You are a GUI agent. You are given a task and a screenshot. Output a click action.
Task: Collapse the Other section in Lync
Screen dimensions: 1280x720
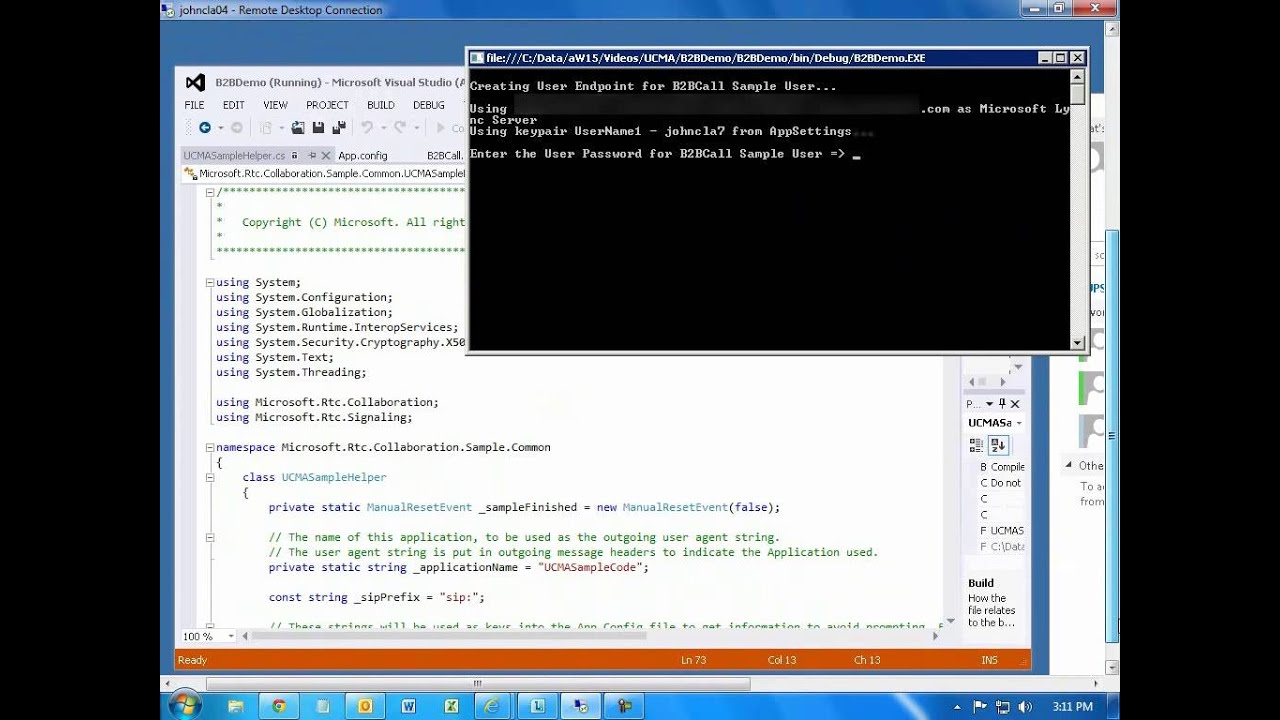coord(1069,465)
